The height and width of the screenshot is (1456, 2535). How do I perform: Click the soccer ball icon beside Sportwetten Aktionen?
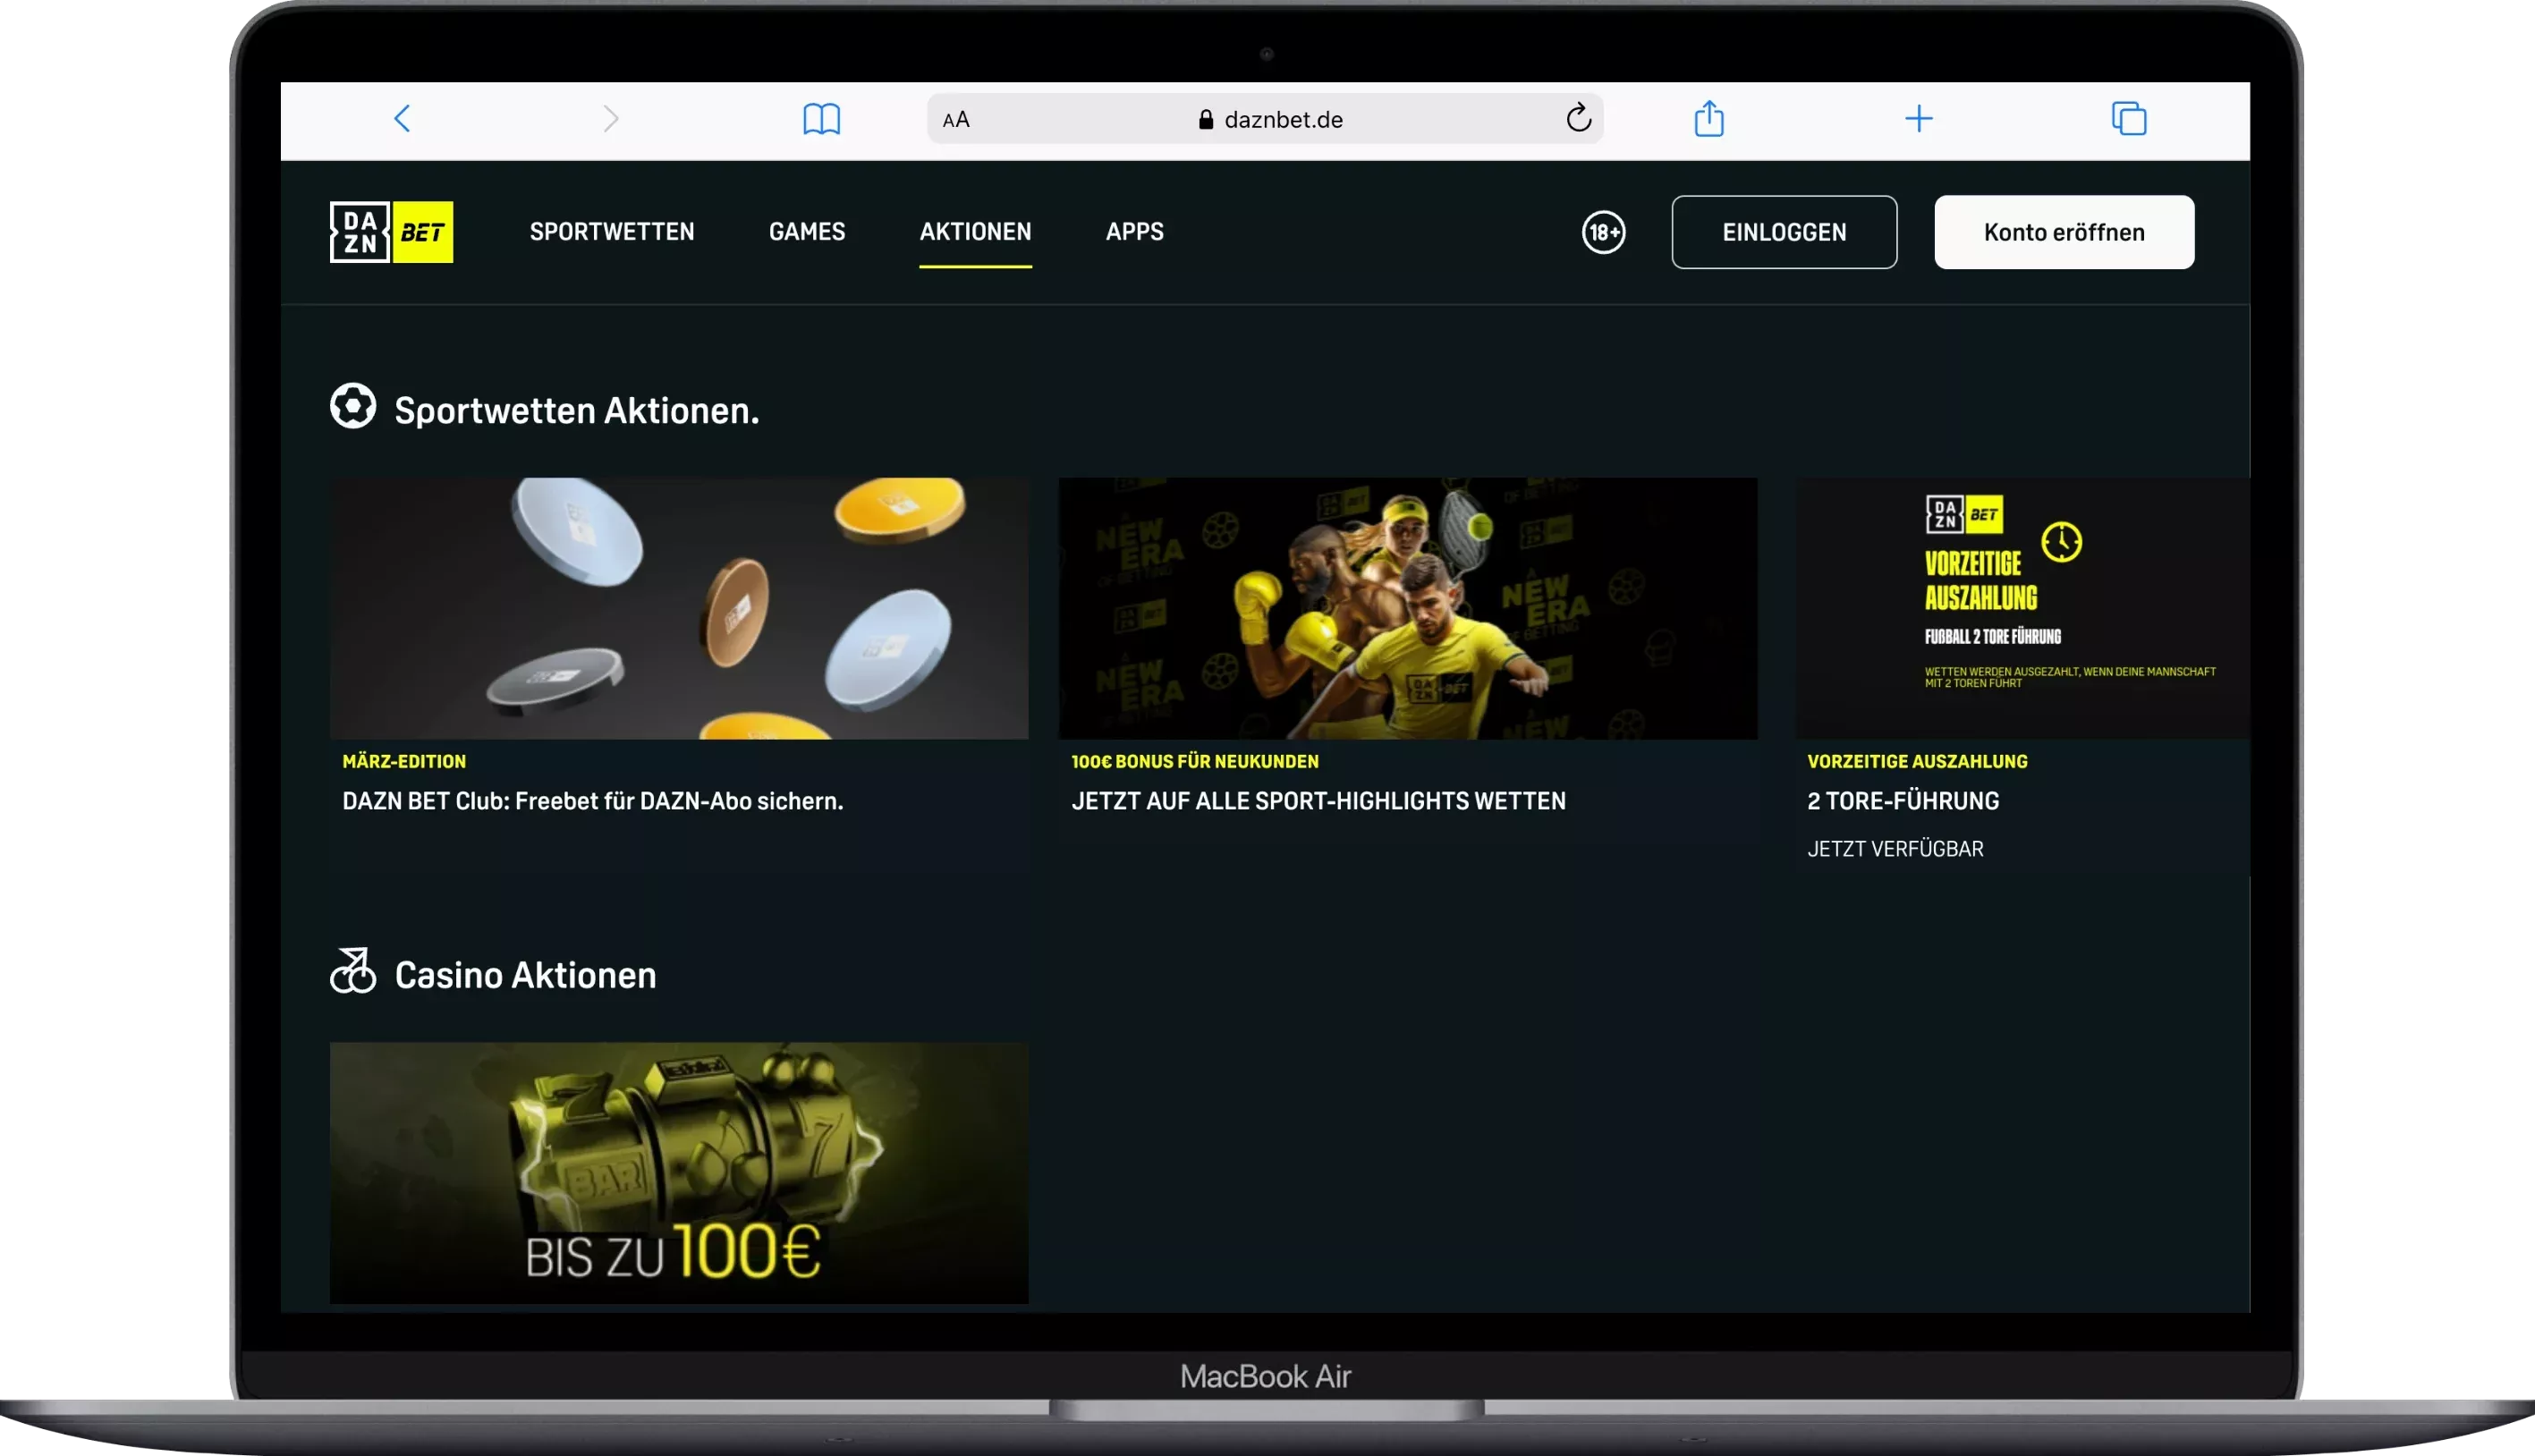point(353,406)
